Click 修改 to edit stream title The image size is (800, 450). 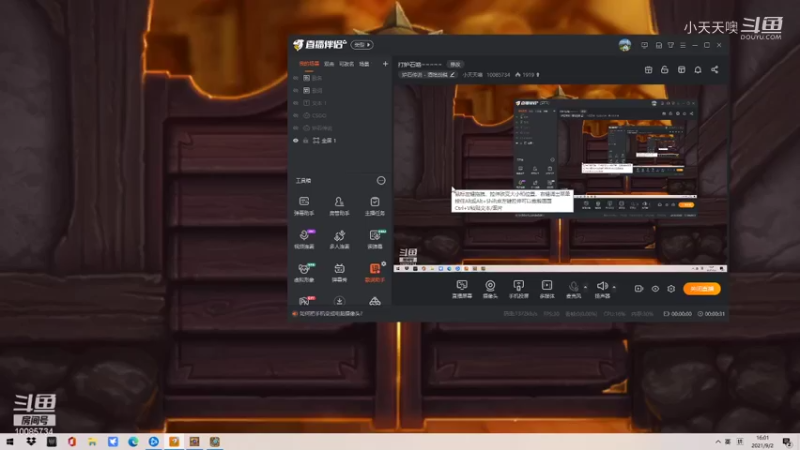point(455,64)
